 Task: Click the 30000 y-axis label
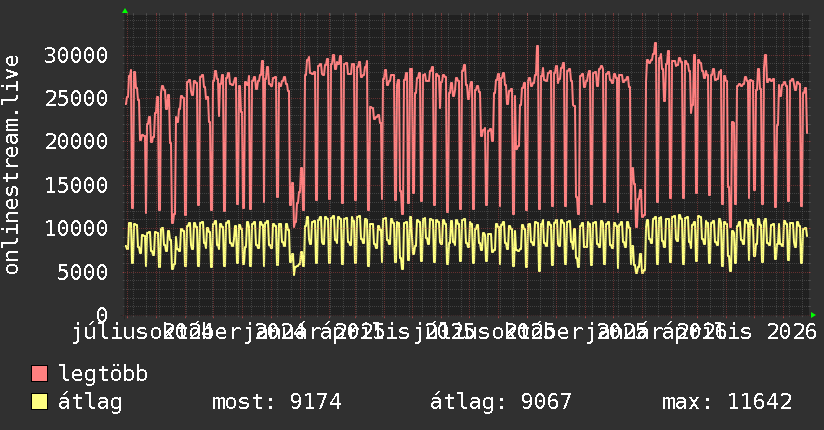76,55
